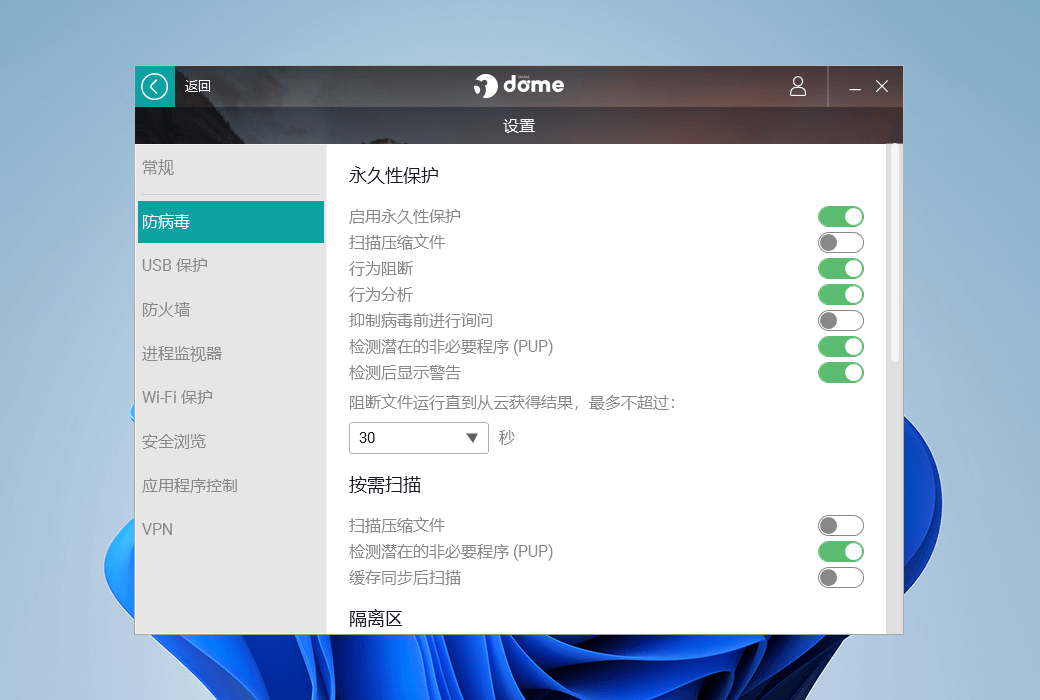Click the Panda Dome logo

click(x=519, y=86)
